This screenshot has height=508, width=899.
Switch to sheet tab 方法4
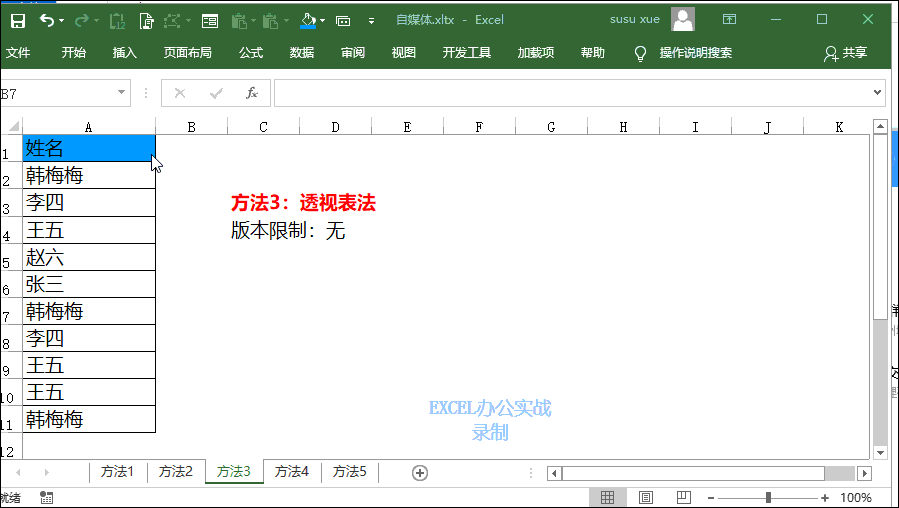click(x=292, y=471)
